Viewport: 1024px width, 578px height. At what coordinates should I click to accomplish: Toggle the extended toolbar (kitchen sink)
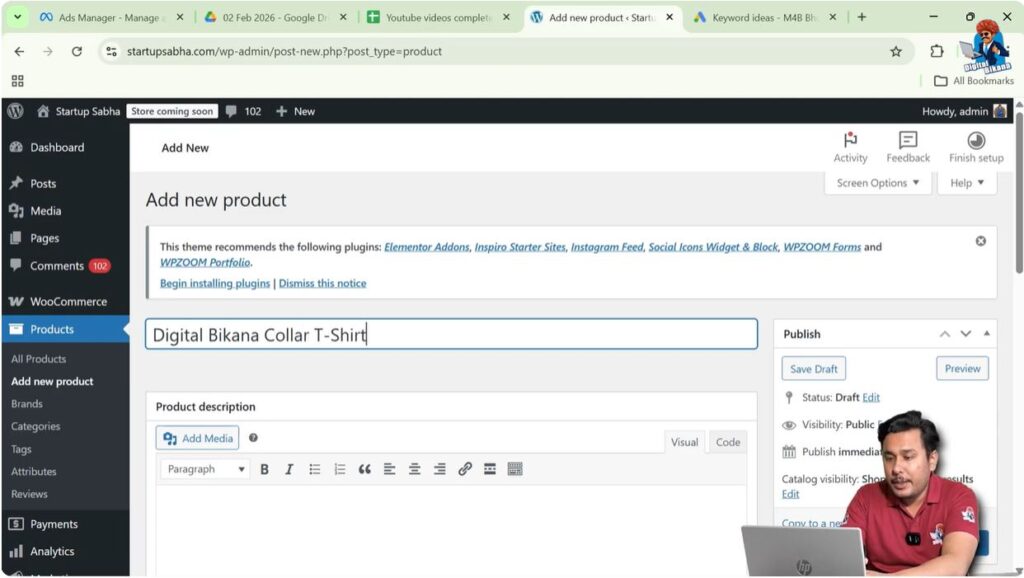pyautogui.click(x=514, y=468)
